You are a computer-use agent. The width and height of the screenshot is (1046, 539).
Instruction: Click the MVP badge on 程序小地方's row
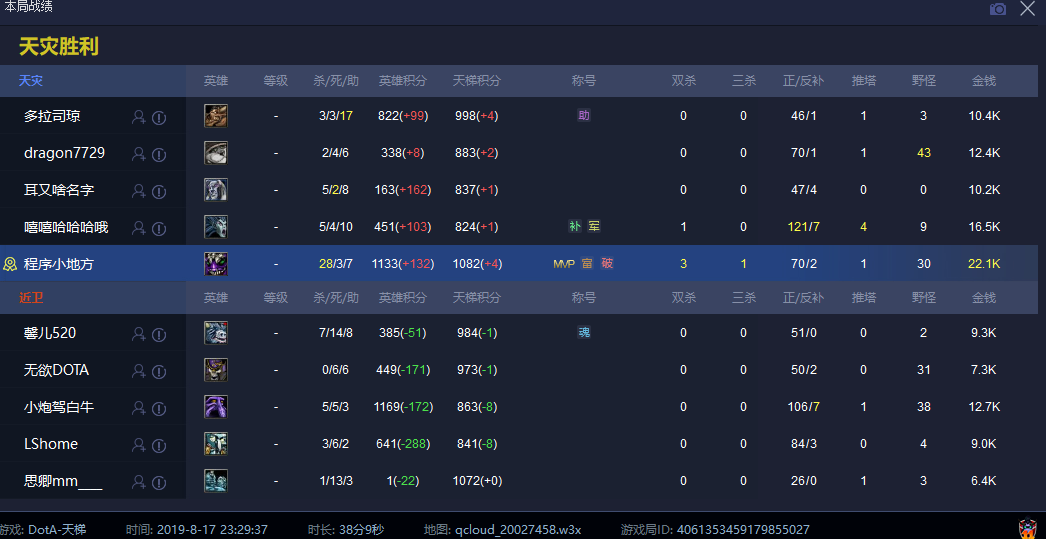[564, 264]
